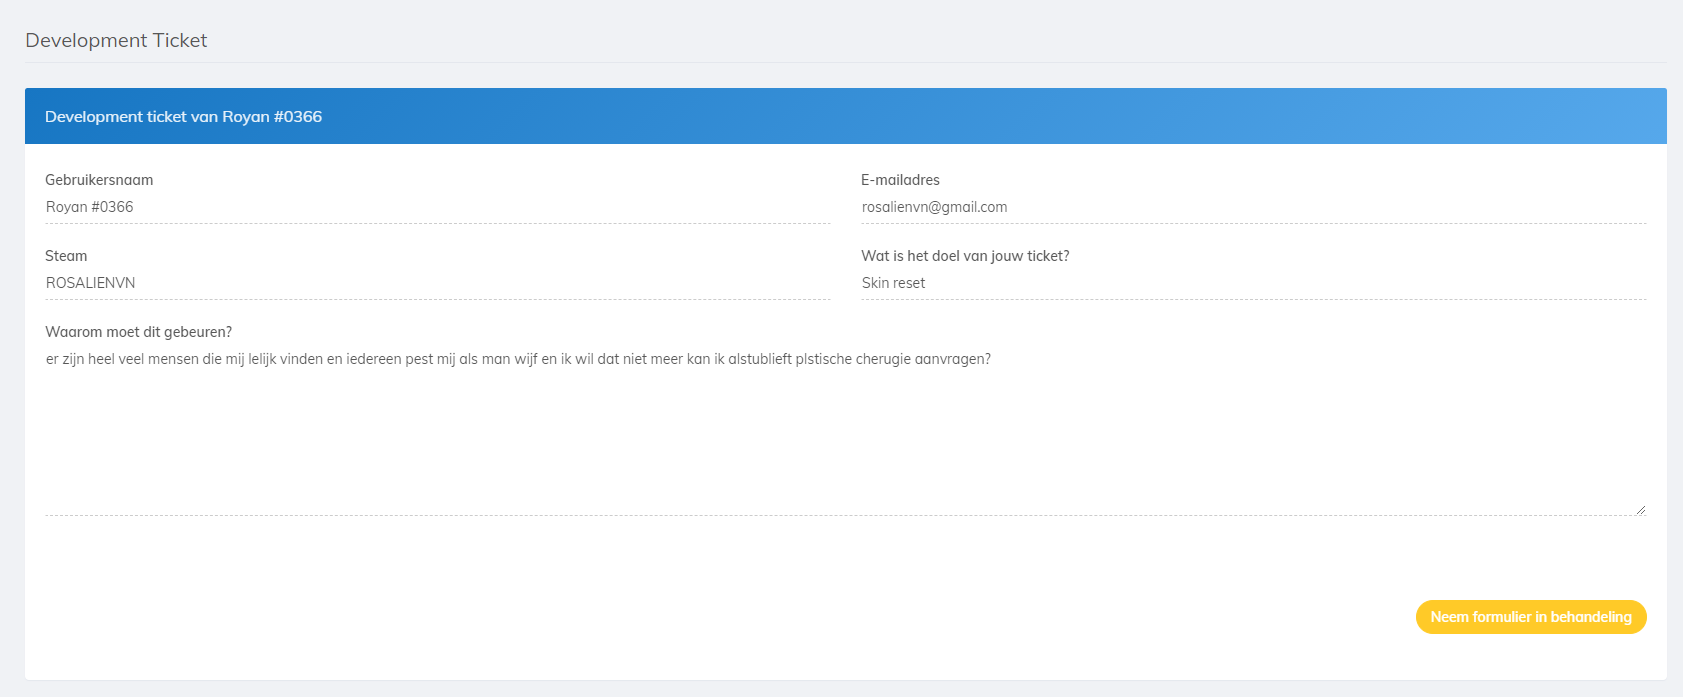1683x697 pixels.
Task: Click the 'Development Ticket' page heading
Action: (116, 41)
